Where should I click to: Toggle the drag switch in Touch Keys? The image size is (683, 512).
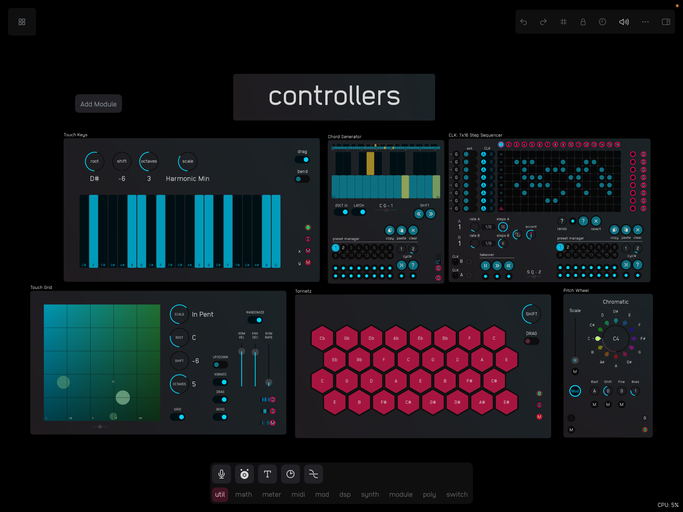pyautogui.click(x=302, y=160)
